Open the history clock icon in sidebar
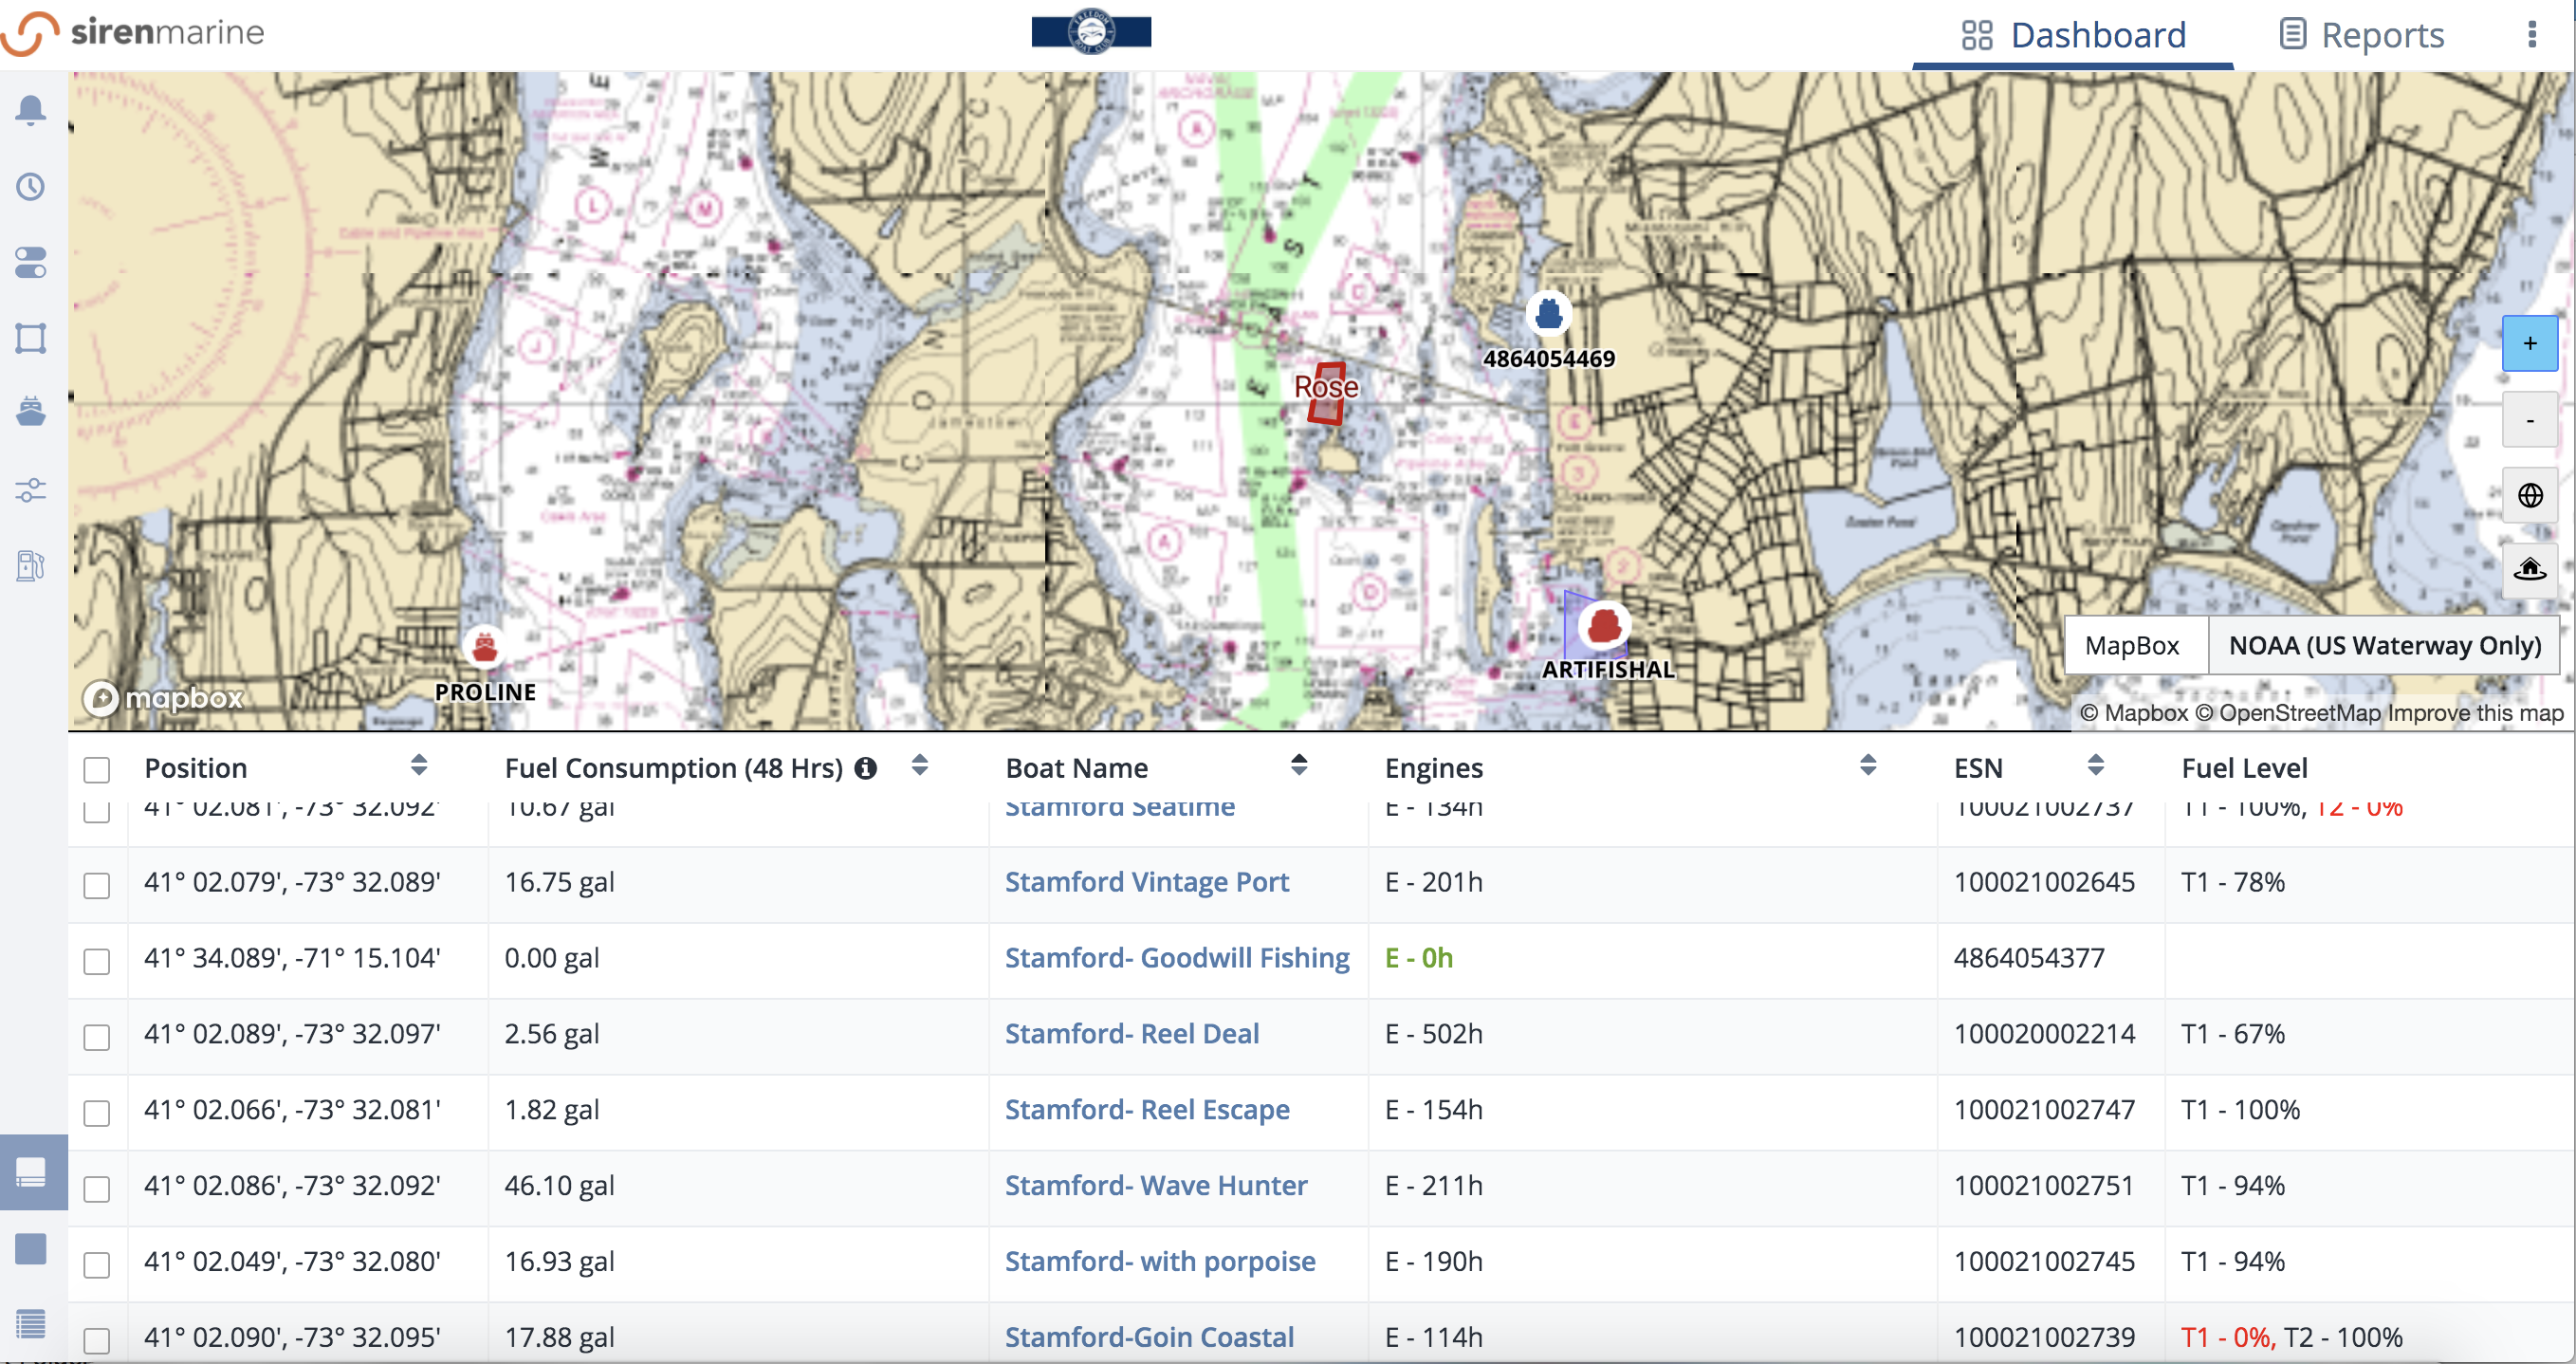This screenshot has width=2576, height=1364. point(31,186)
